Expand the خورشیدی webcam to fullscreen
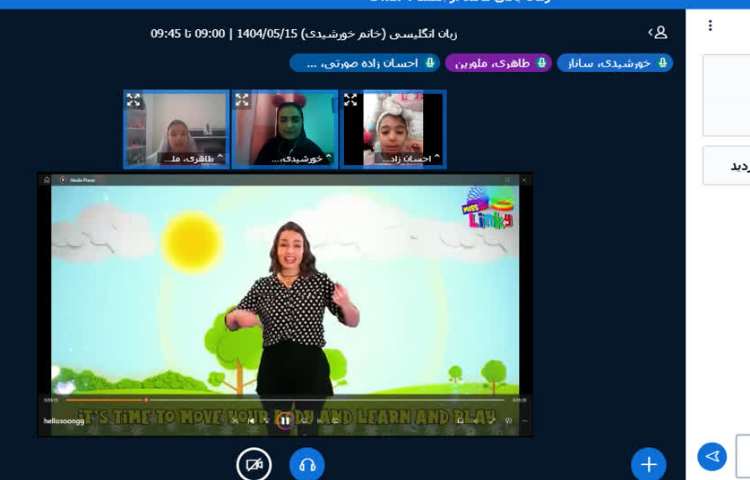The height and width of the screenshot is (480, 750). pos(242,100)
